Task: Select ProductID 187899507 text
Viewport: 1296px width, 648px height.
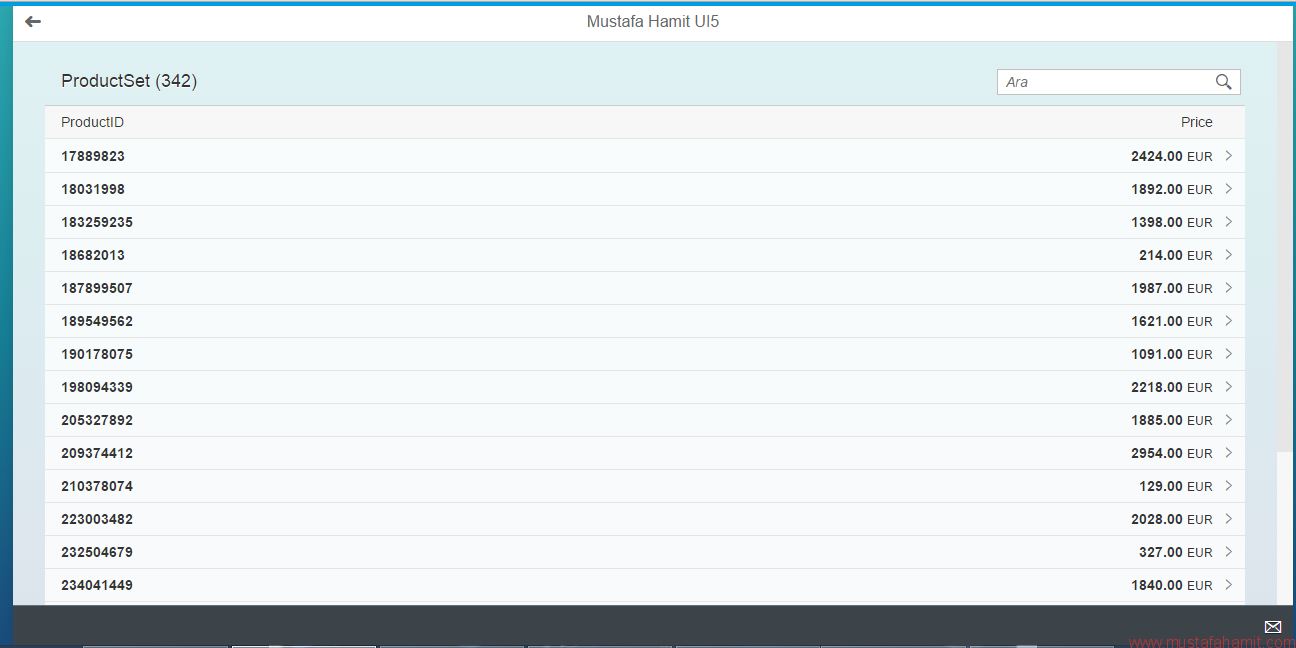Action: click(x=97, y=288)
